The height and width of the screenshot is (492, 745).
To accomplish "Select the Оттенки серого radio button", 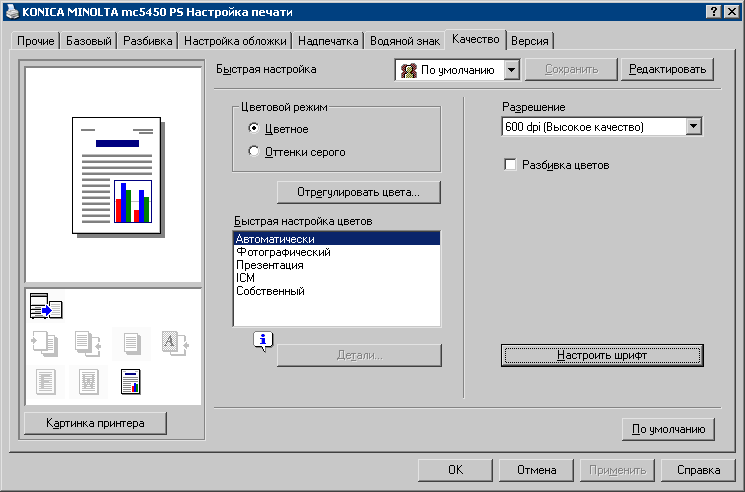I will pyautogui.click(x=254, y=151).
